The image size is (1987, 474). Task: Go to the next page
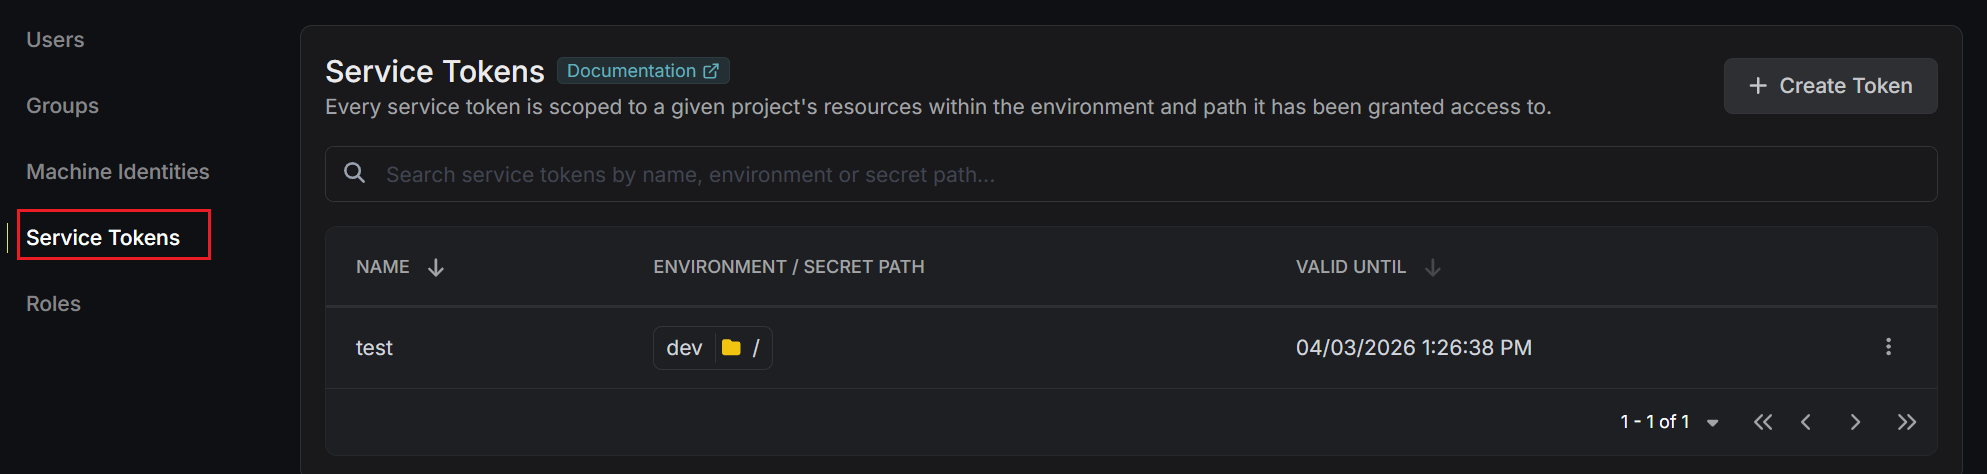pyautogui.click(x=1855, y=422)
